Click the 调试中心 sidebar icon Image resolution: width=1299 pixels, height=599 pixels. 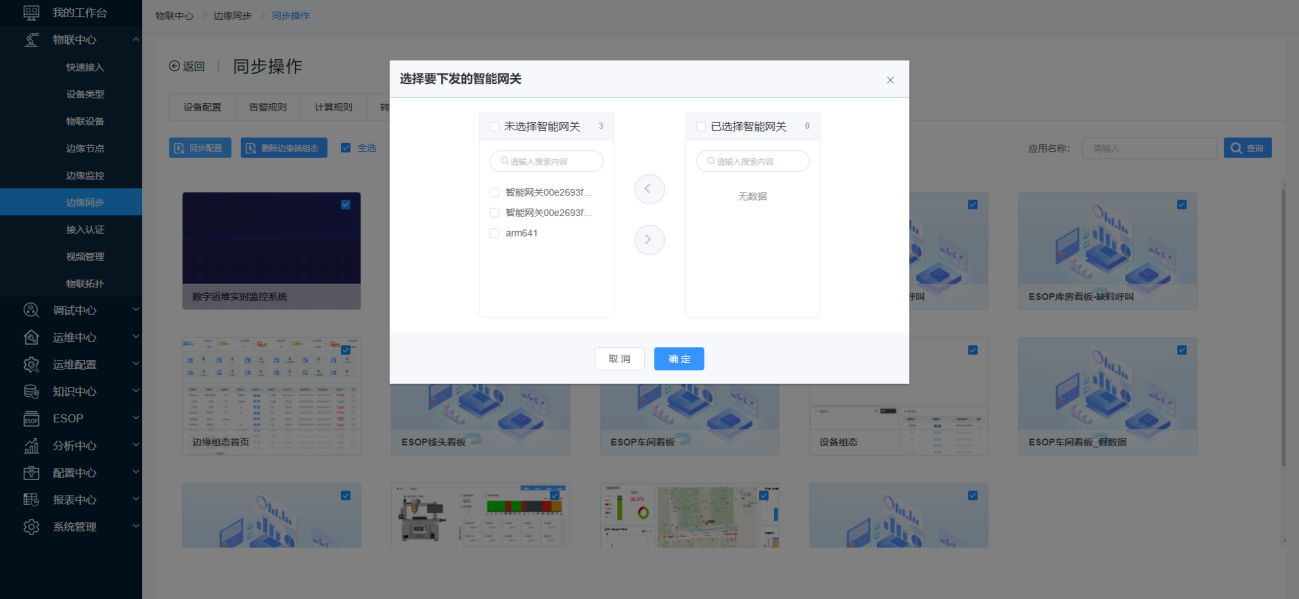pos(31,310)
